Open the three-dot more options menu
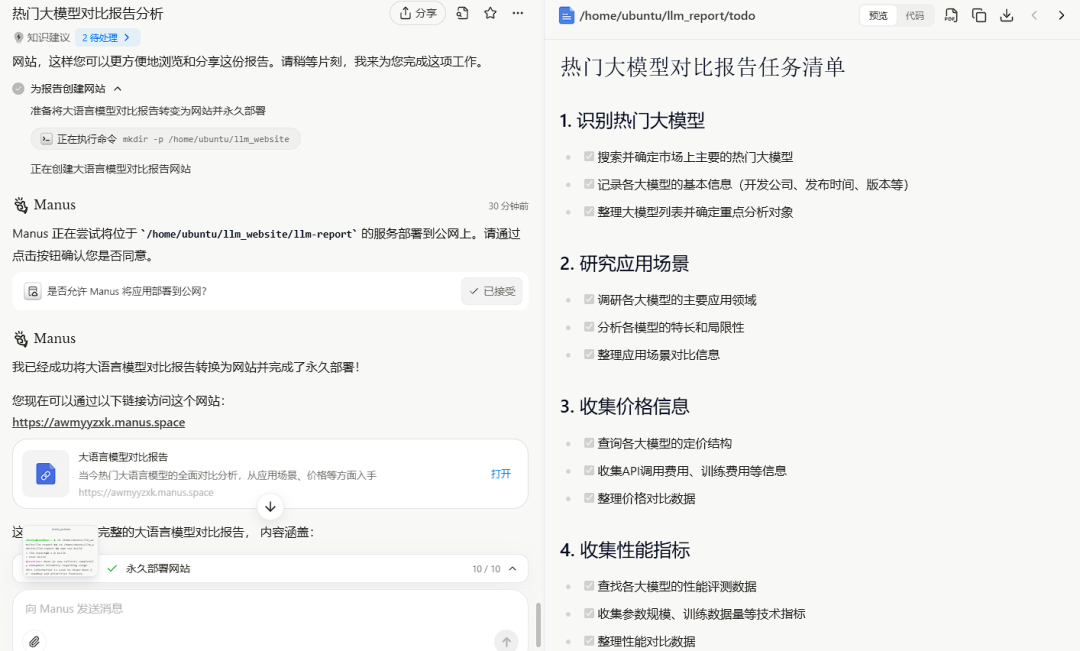Screen dimensions: 1080x651 pyautogui.click(x=517, y=13)
